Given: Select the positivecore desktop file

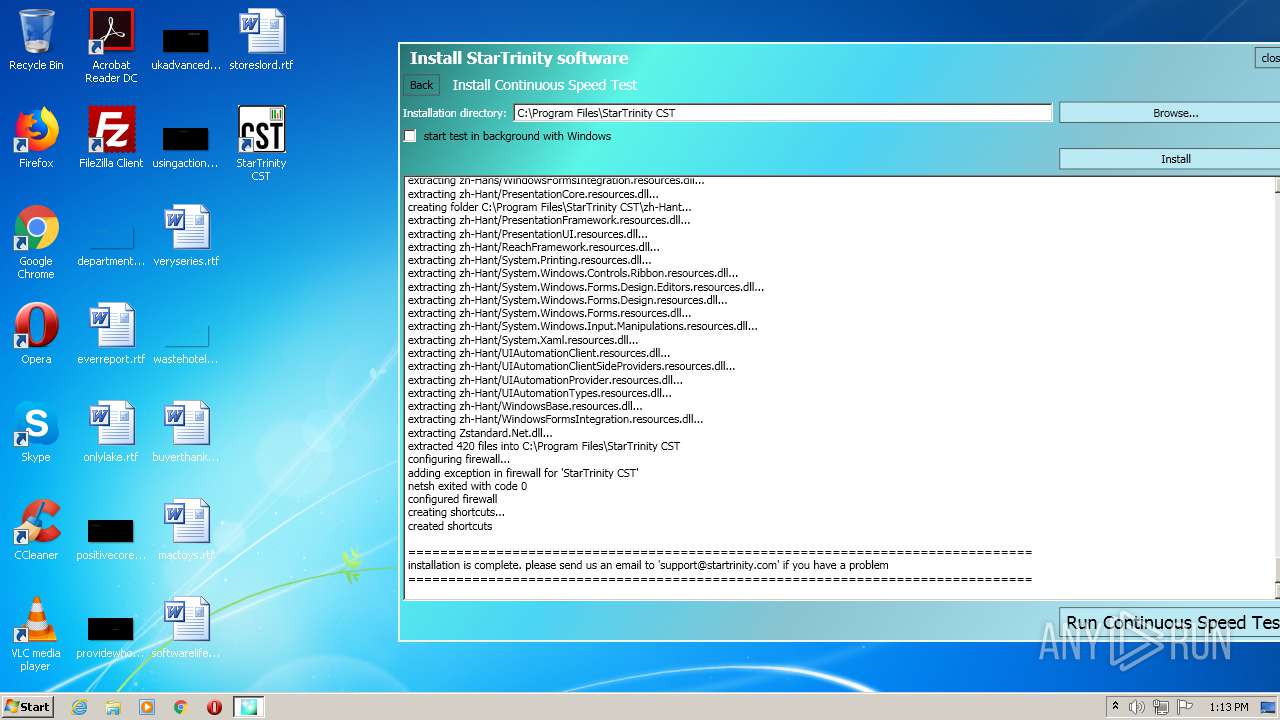Looking at the screenshot, I should (111, 539).
